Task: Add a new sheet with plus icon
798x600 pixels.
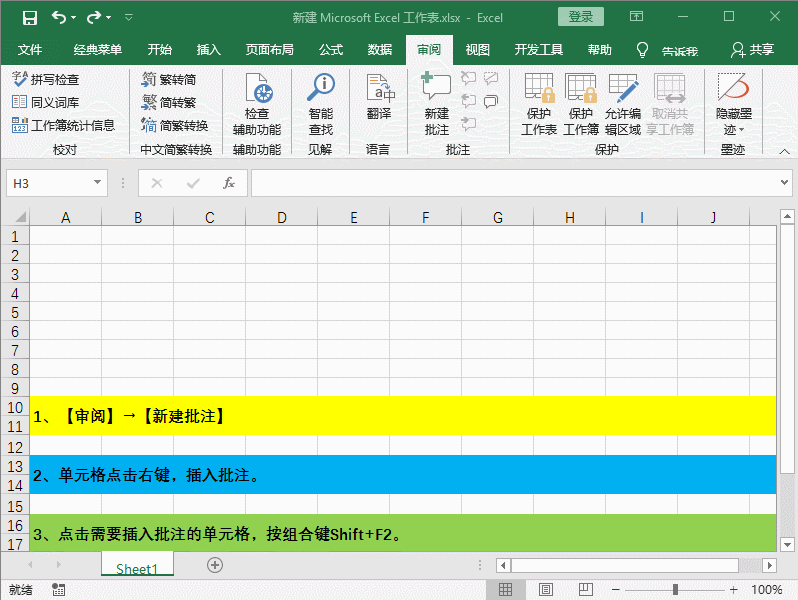Action: (x=215, y=565)
